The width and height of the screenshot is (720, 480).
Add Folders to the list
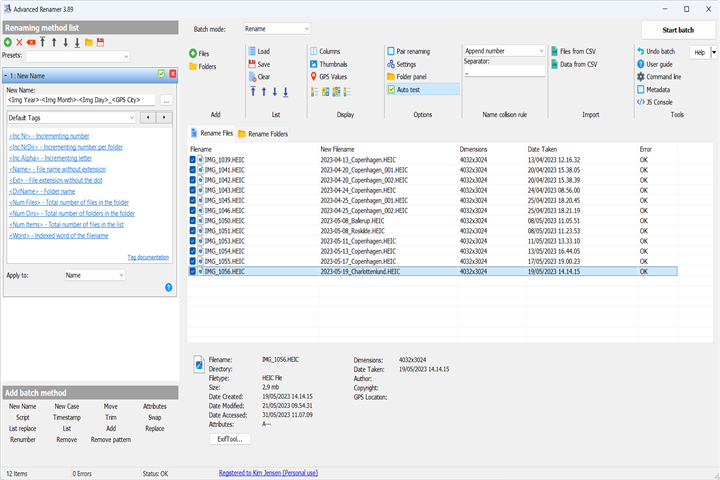[x=202, y=67]
